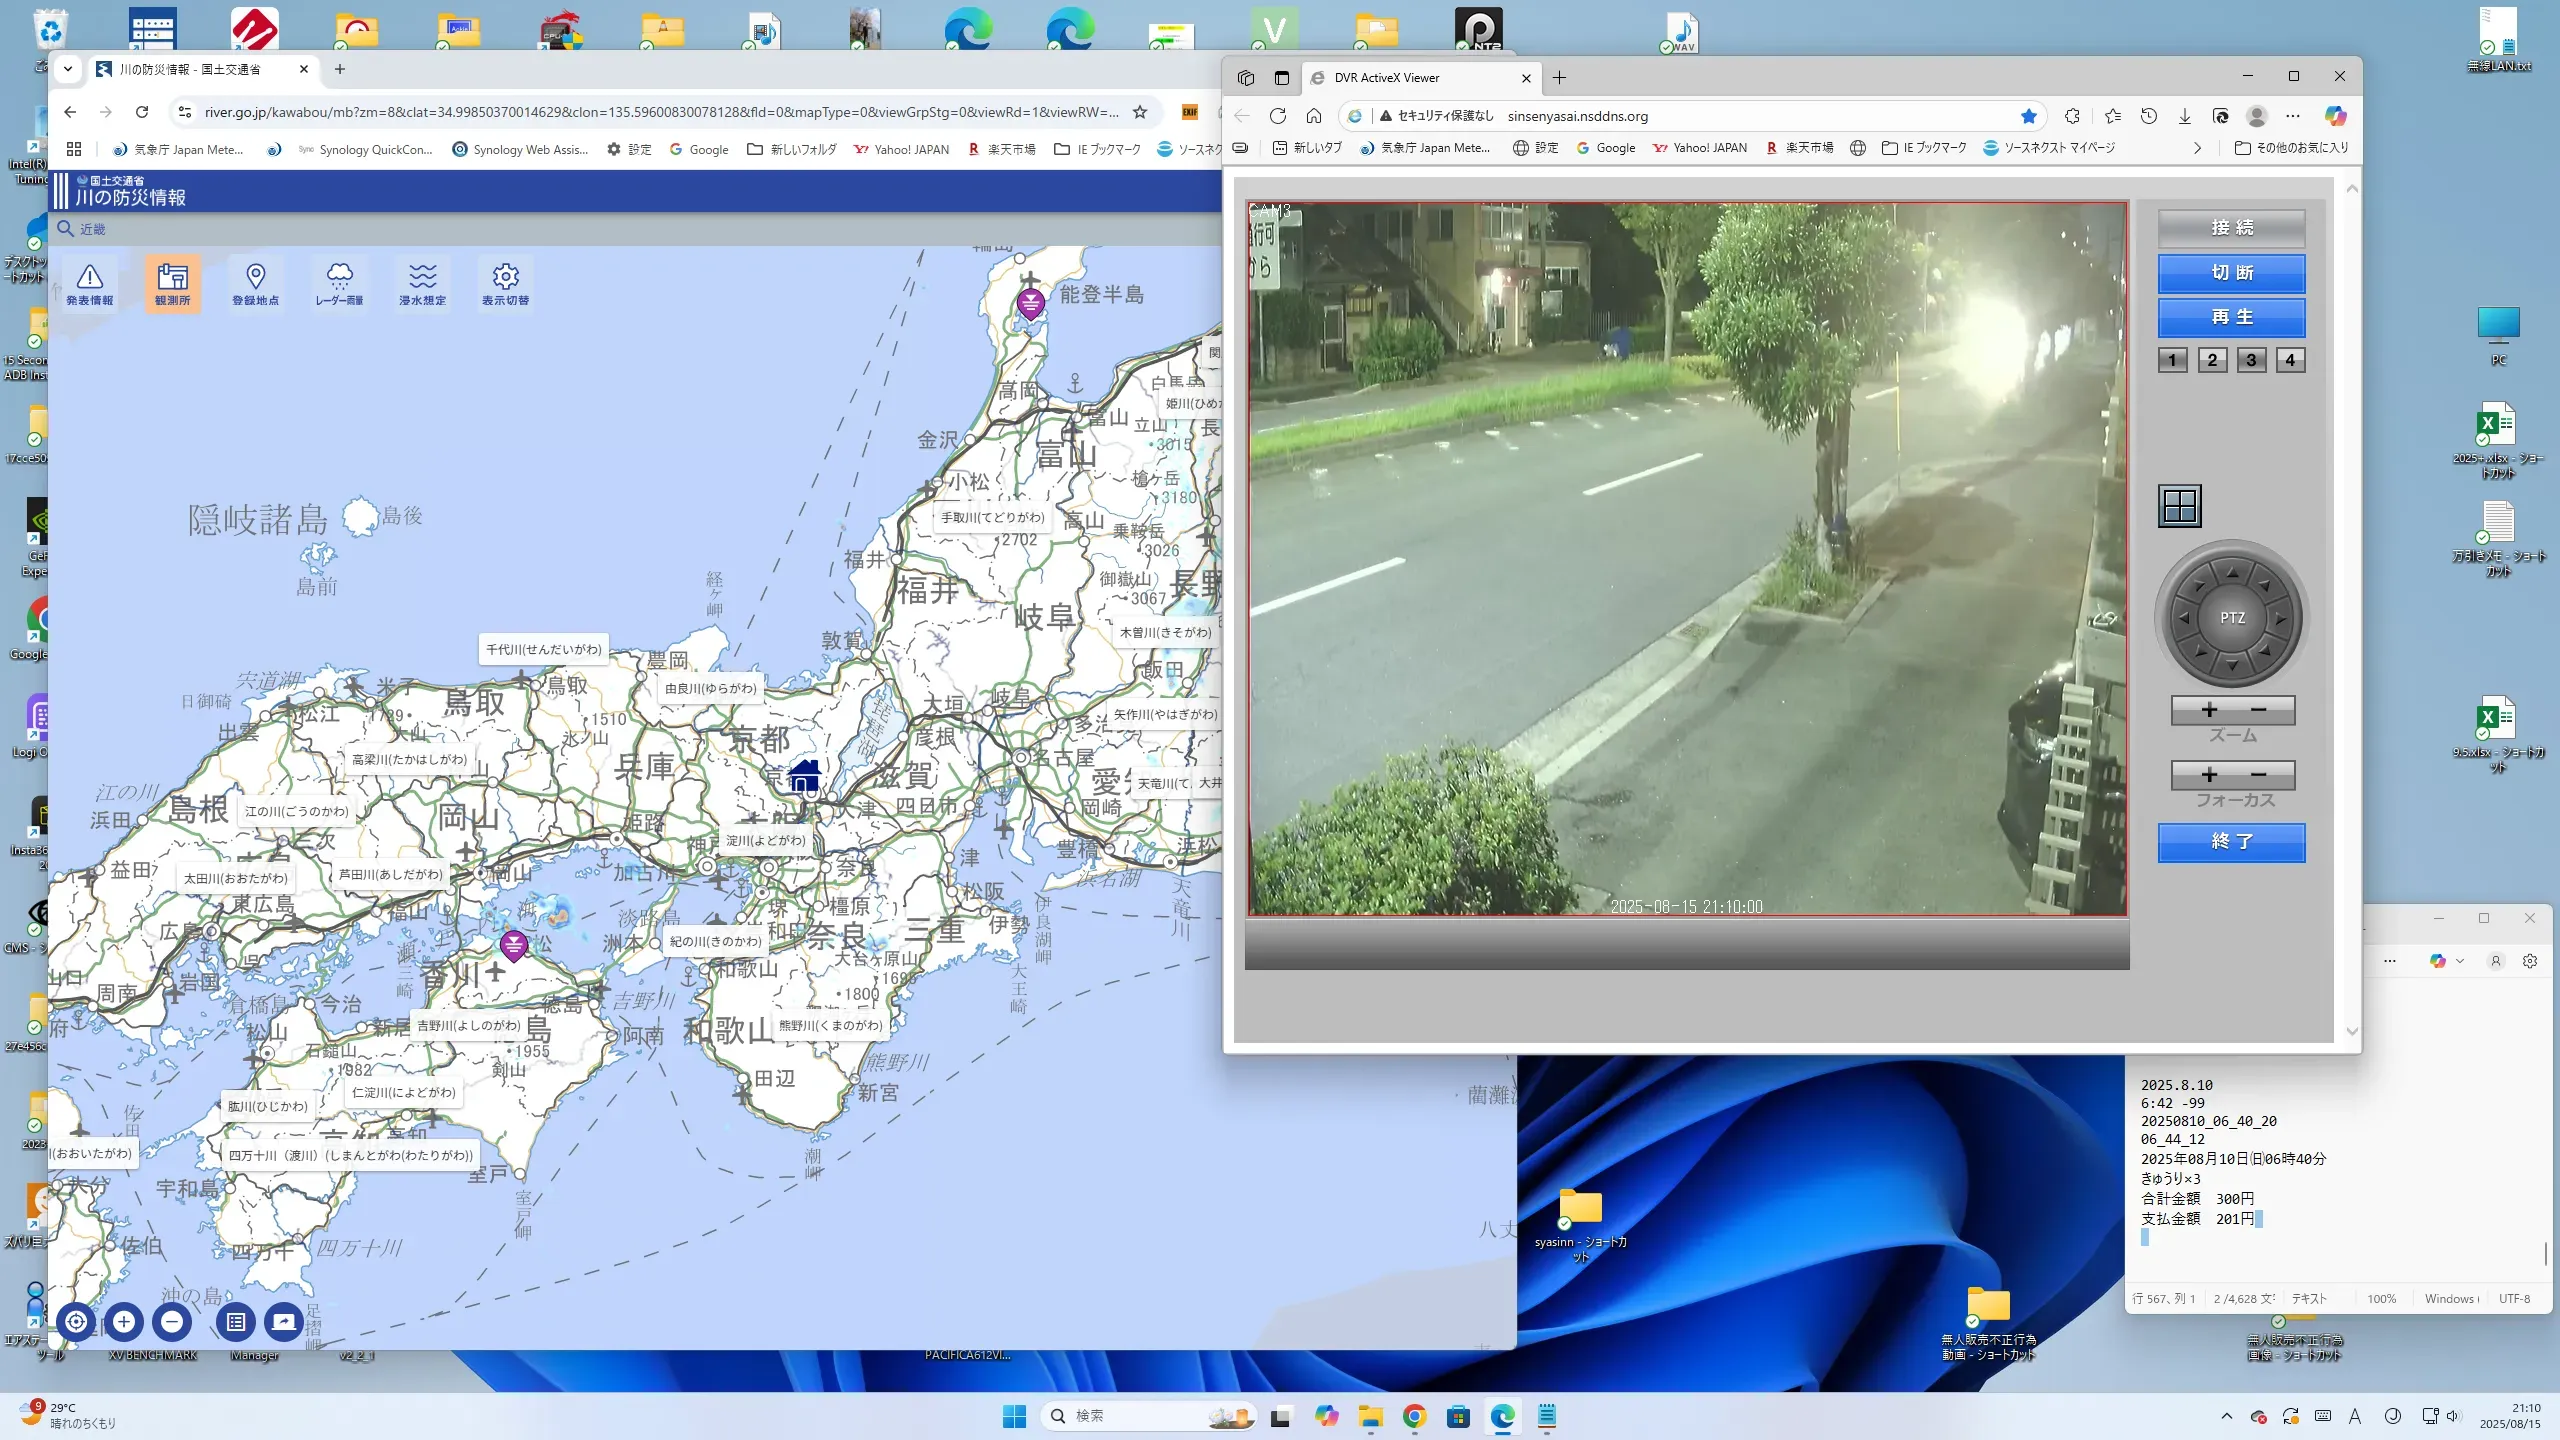This screenshot has width=2560, height=1440.
Task: Toggle the 観測所 stations layer button
Action: 172,283
